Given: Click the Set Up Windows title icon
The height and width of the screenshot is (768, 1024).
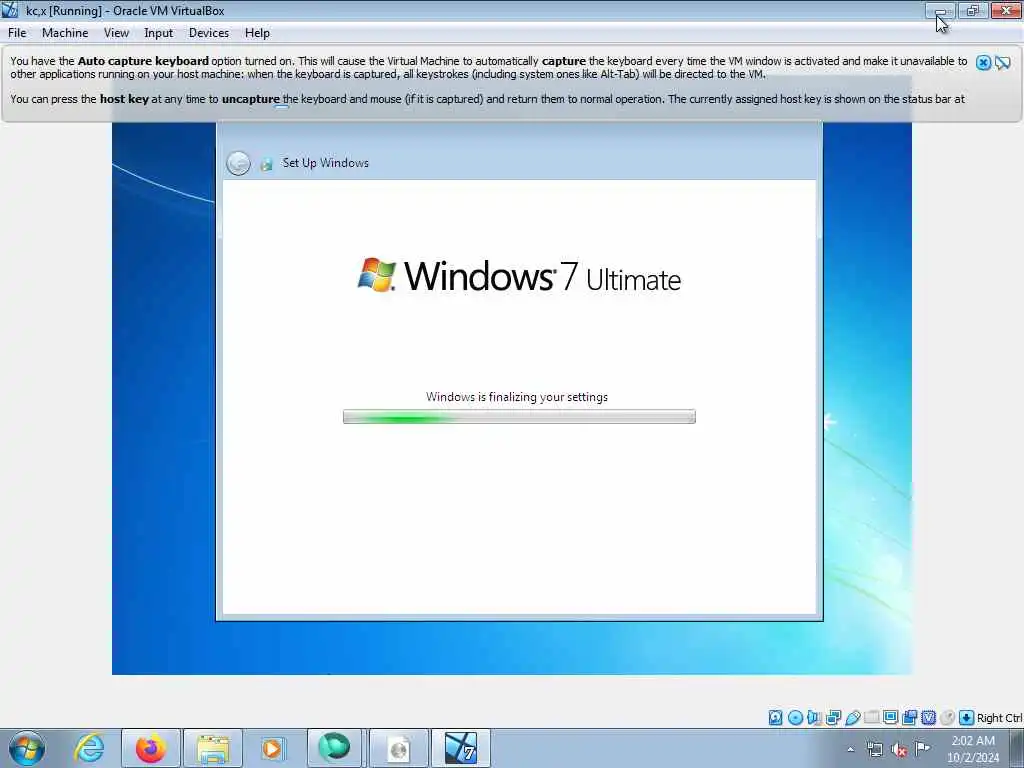Looking at the screenshot, I should (x=266, y=164).
